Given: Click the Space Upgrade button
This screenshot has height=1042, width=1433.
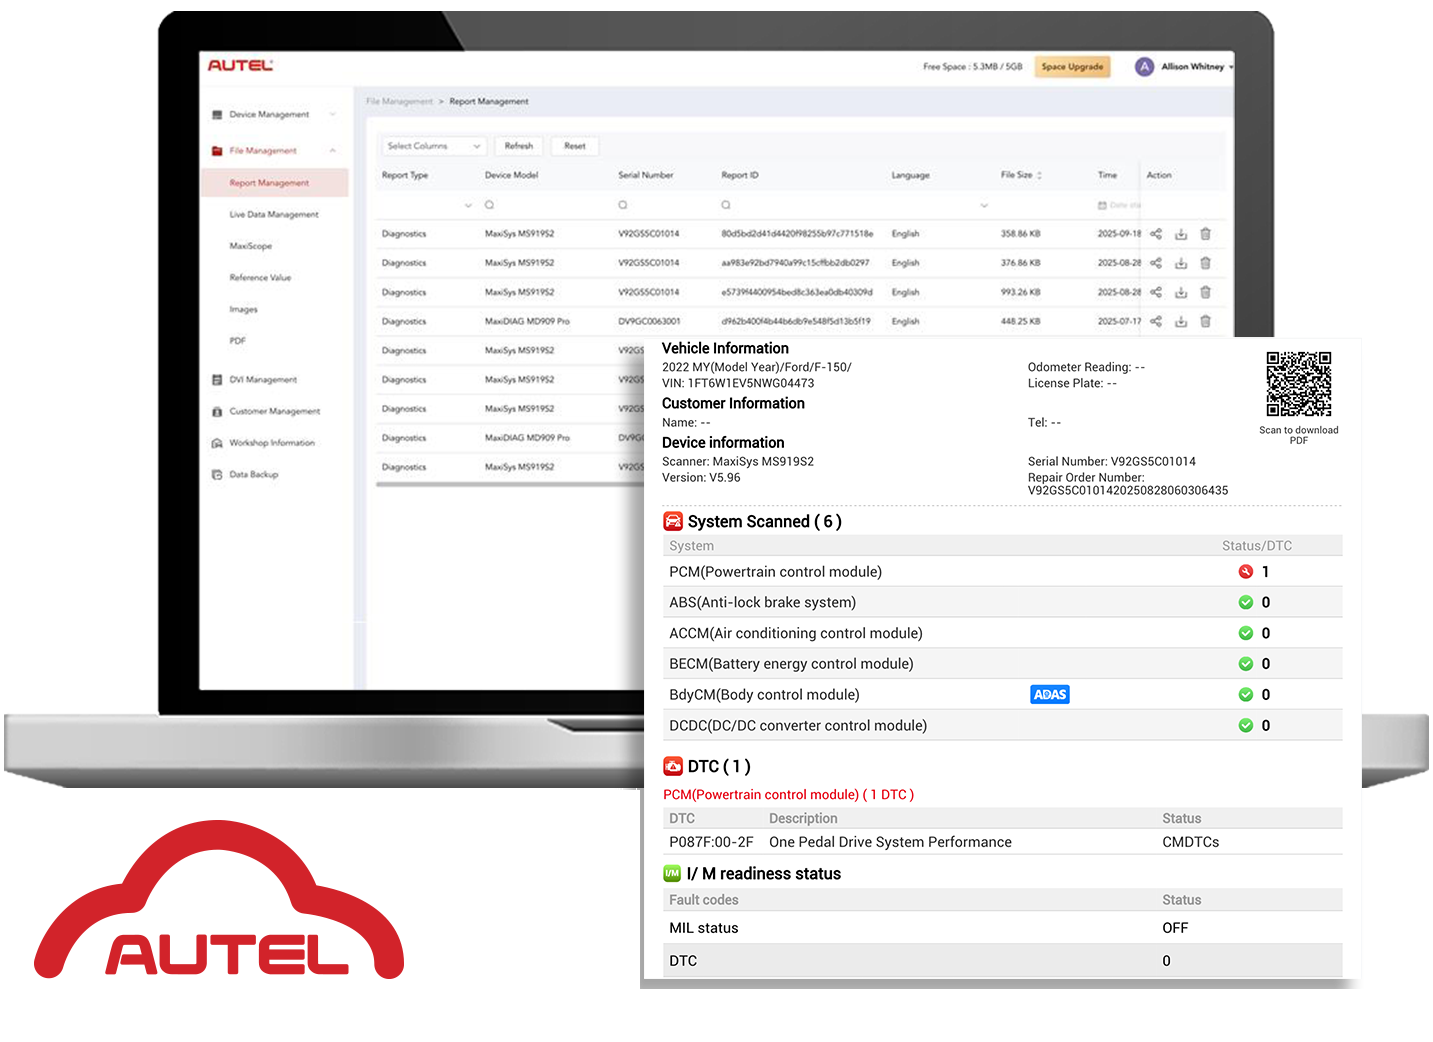Looking at the screenshot, I should click(1072, 67).
